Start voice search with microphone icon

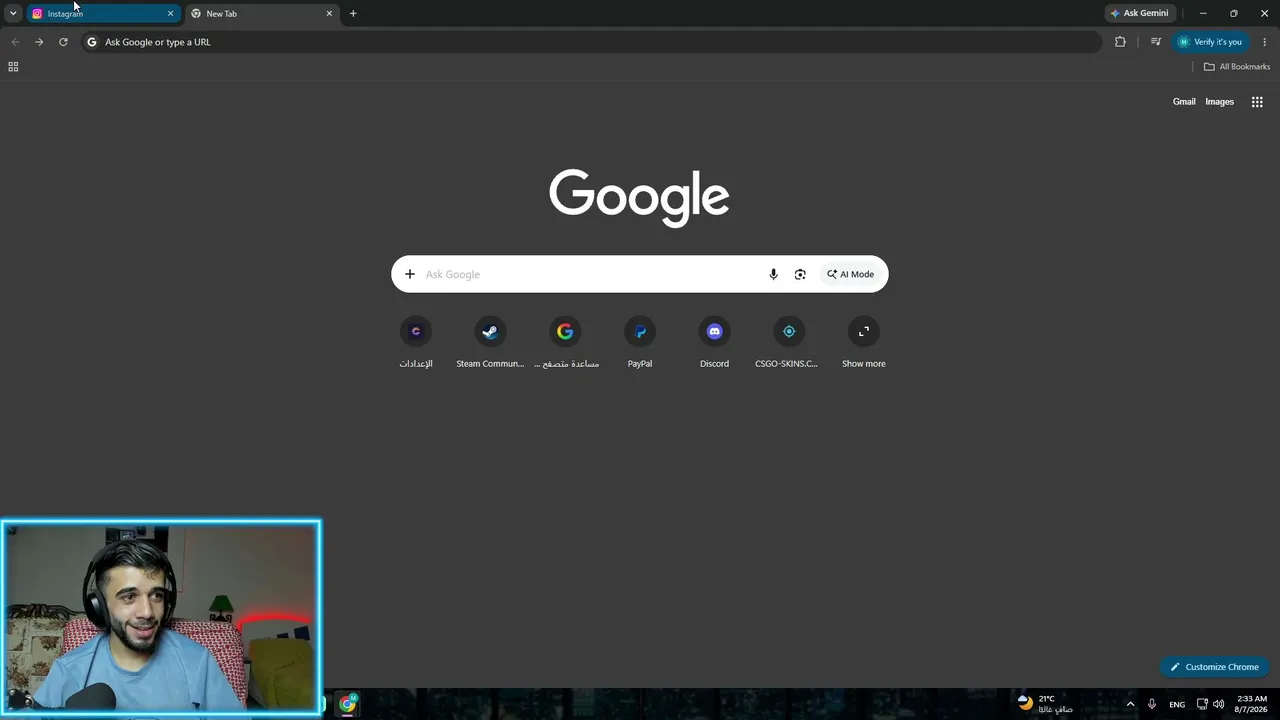pos(773,274)
